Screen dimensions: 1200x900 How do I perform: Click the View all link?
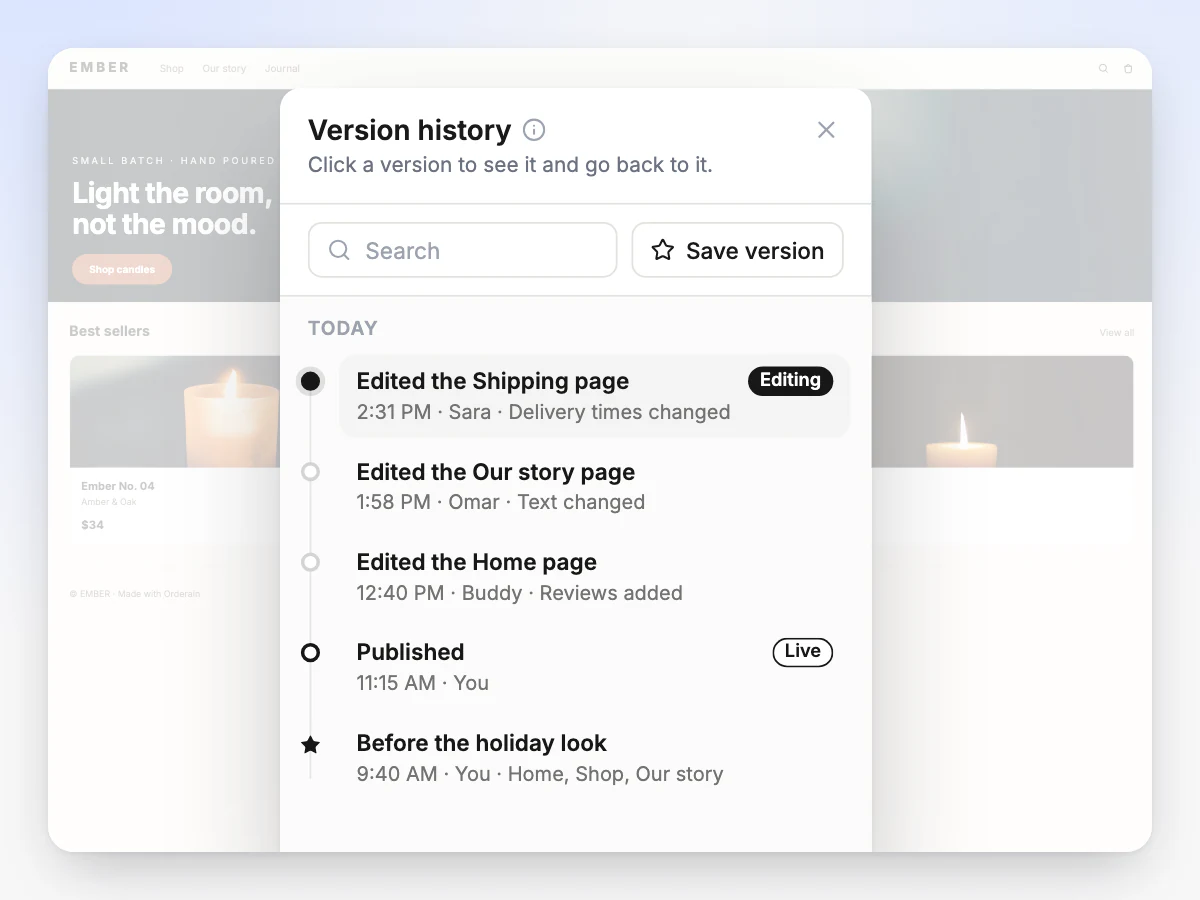[x=1117, y=333]
